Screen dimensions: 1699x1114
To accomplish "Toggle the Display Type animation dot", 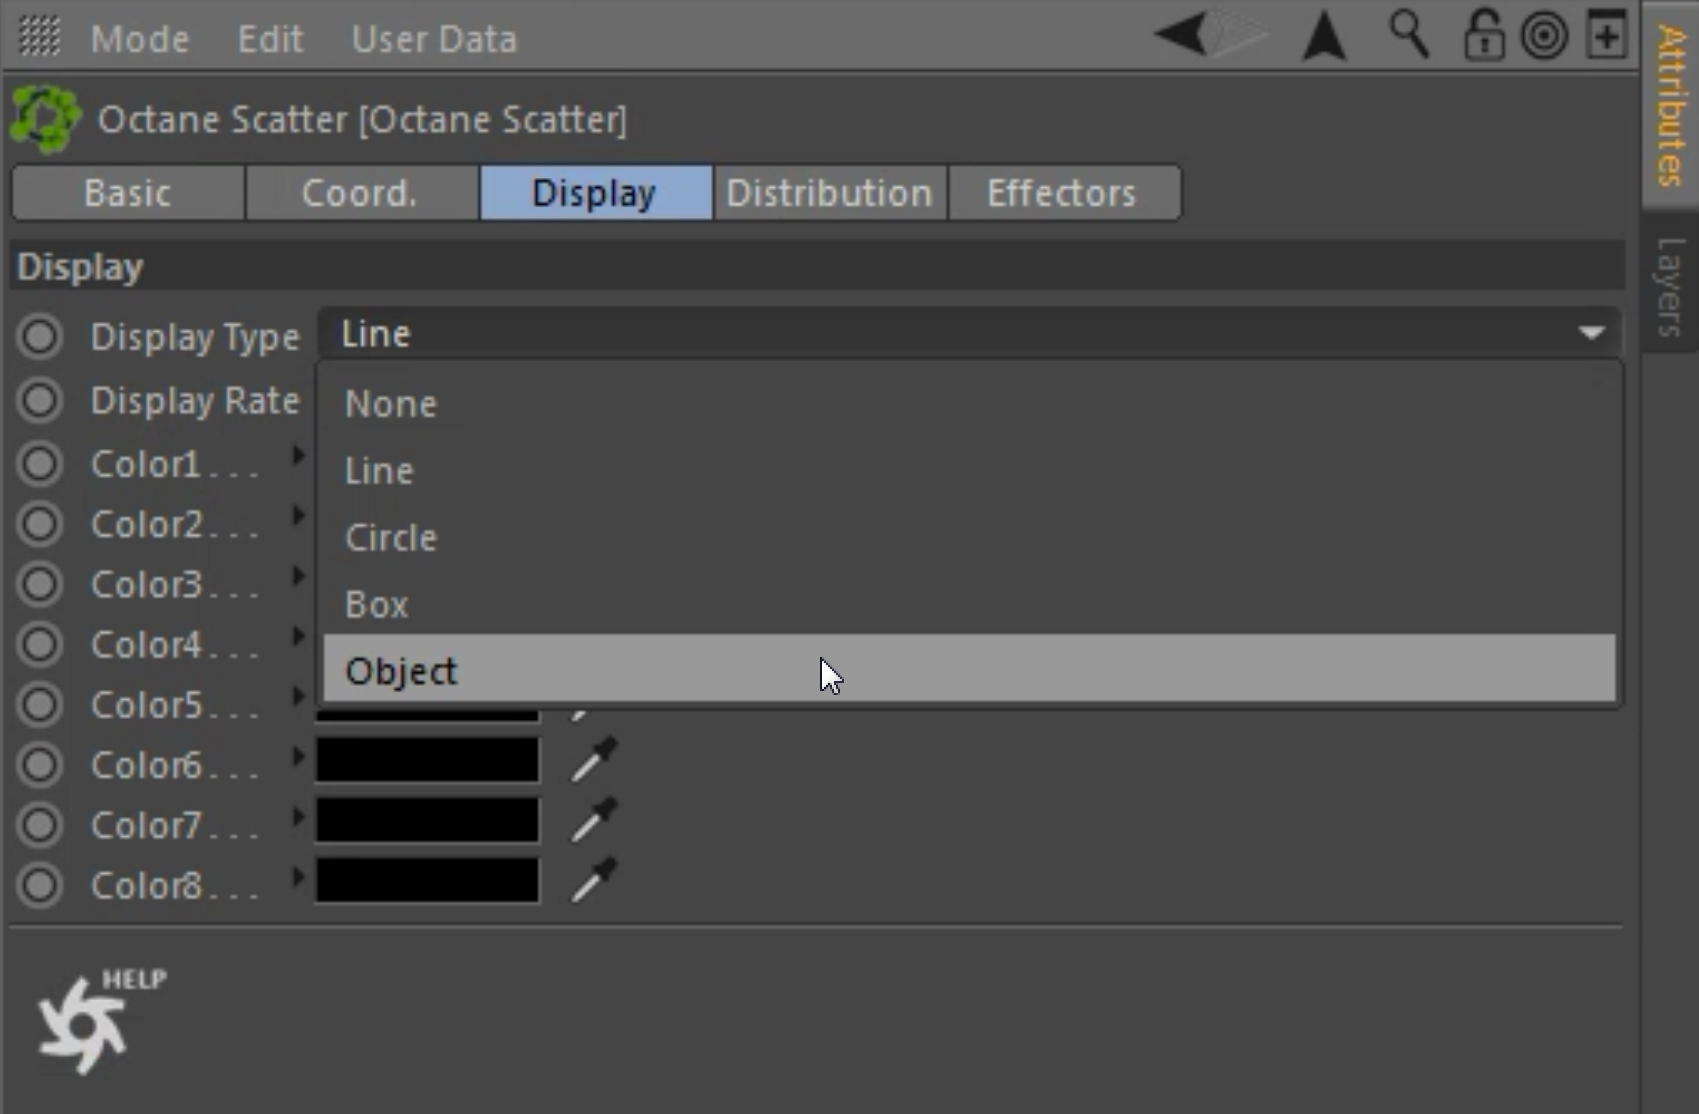I will 40,337.
